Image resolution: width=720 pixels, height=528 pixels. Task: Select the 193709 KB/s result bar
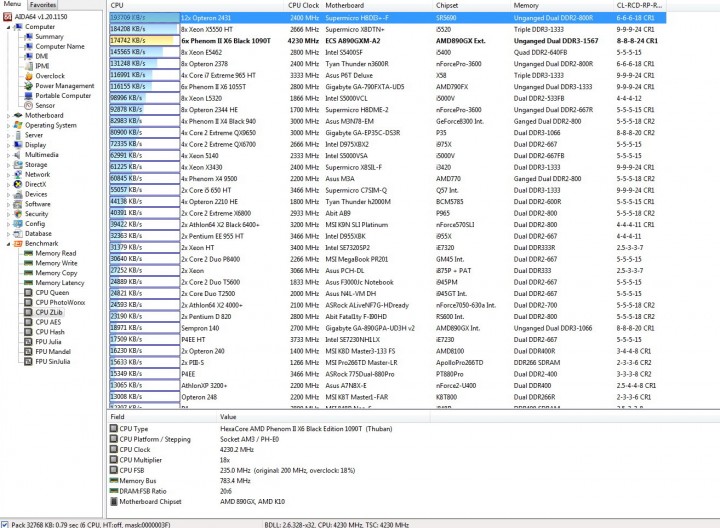click(144, 18)
